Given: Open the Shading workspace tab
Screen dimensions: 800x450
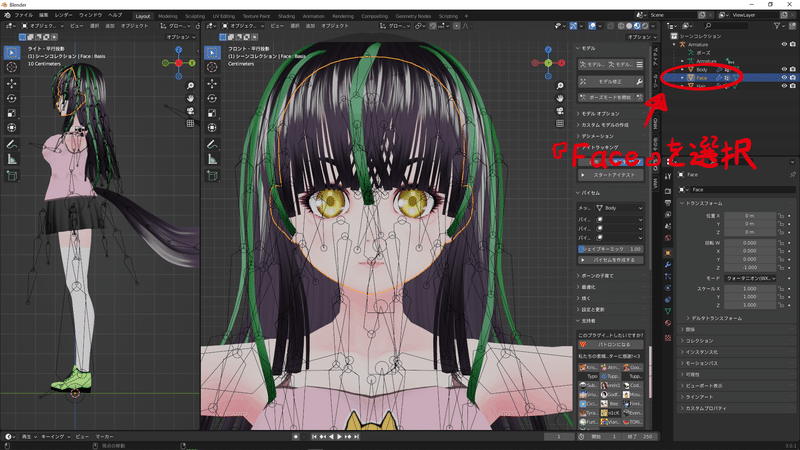Looking at the screenshot, I should click(286, 16).
